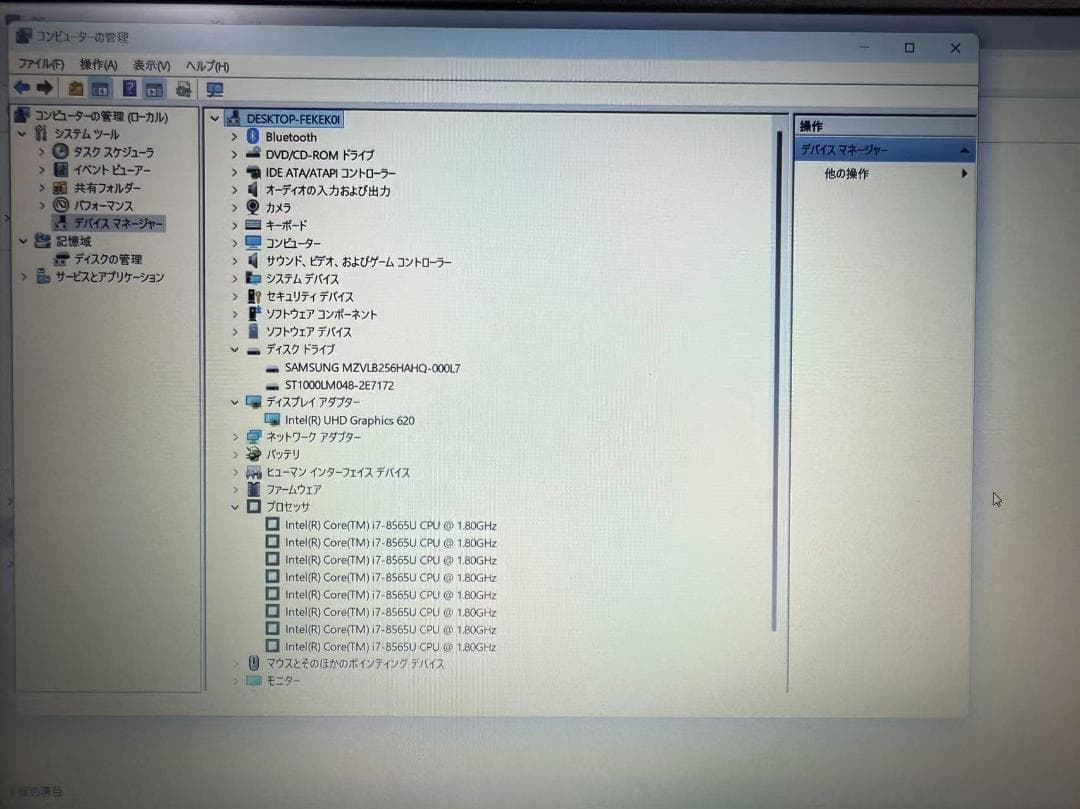Open Help using the help toolbar icon
The height and width of the screenshot is (809, 1080).
click(x=127, y=88)
